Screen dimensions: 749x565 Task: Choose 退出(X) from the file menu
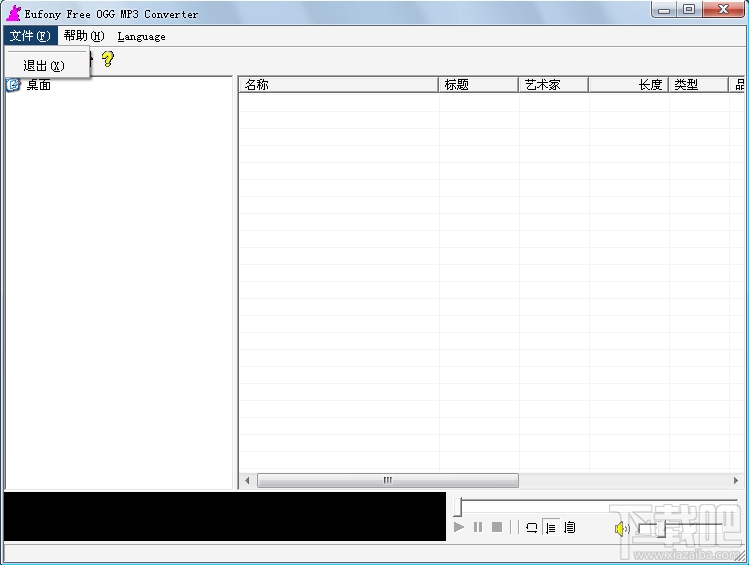47,65
